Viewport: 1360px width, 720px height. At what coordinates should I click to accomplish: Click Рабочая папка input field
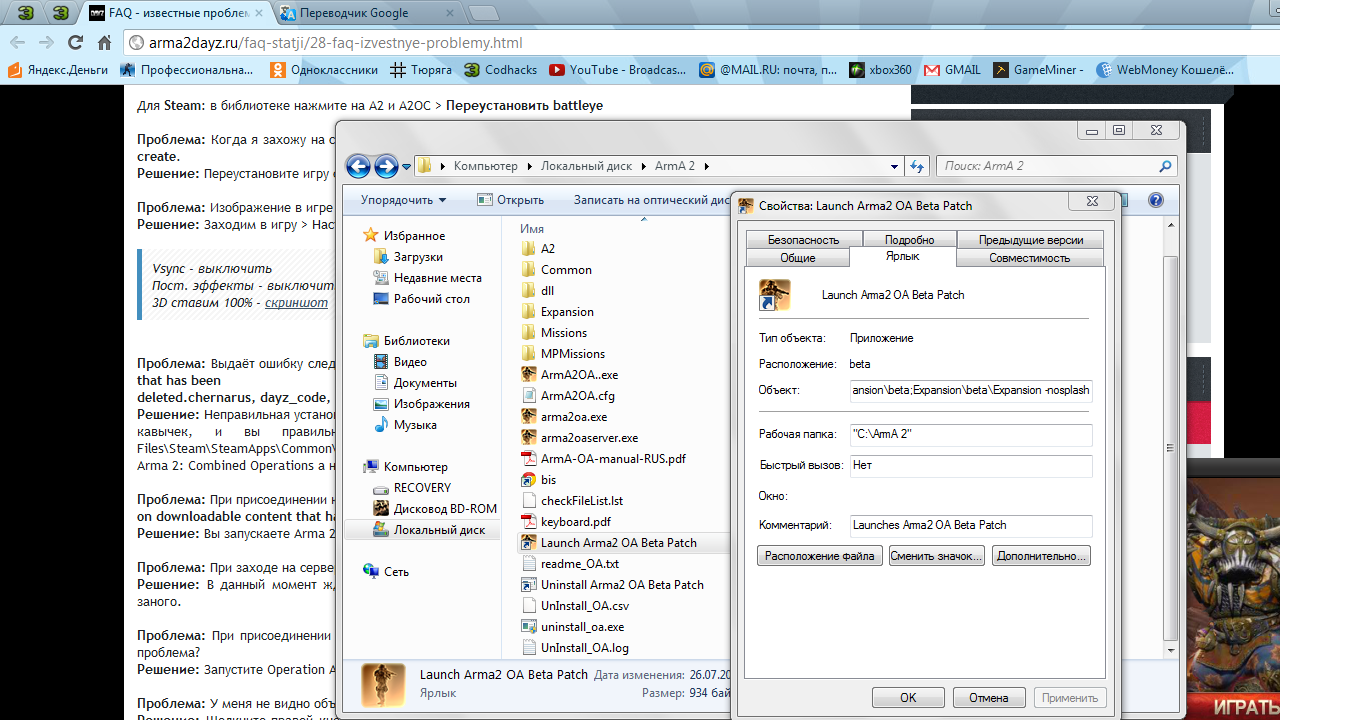[x=970, y=435]
